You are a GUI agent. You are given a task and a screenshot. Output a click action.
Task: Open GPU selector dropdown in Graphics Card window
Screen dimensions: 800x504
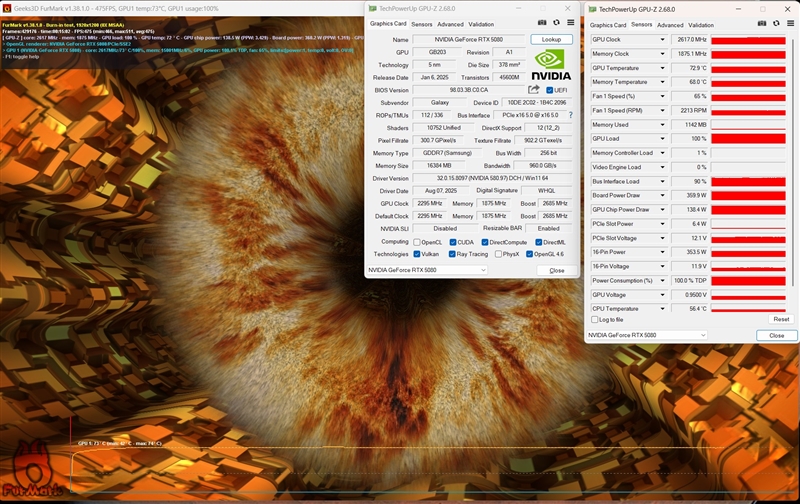[x=427, y=270]
